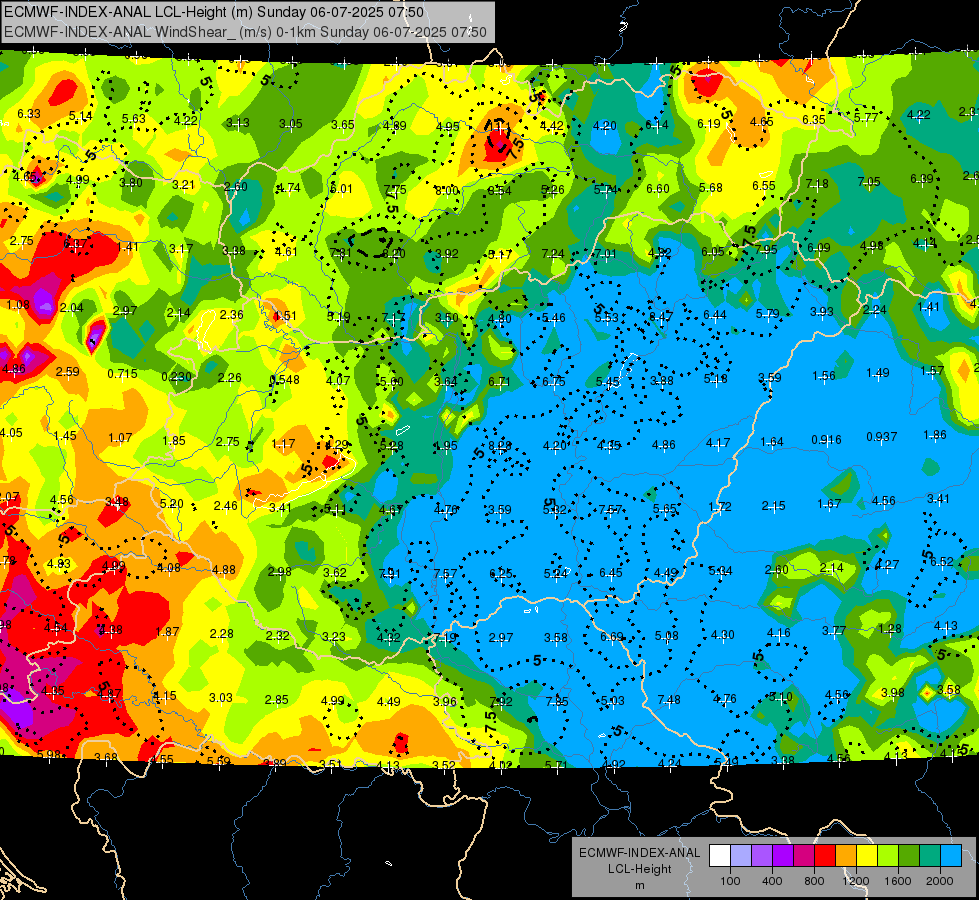This screenshot has width=979, height=900.
Task: Click the wind shear value 5.79
Action: coord(767,314)
